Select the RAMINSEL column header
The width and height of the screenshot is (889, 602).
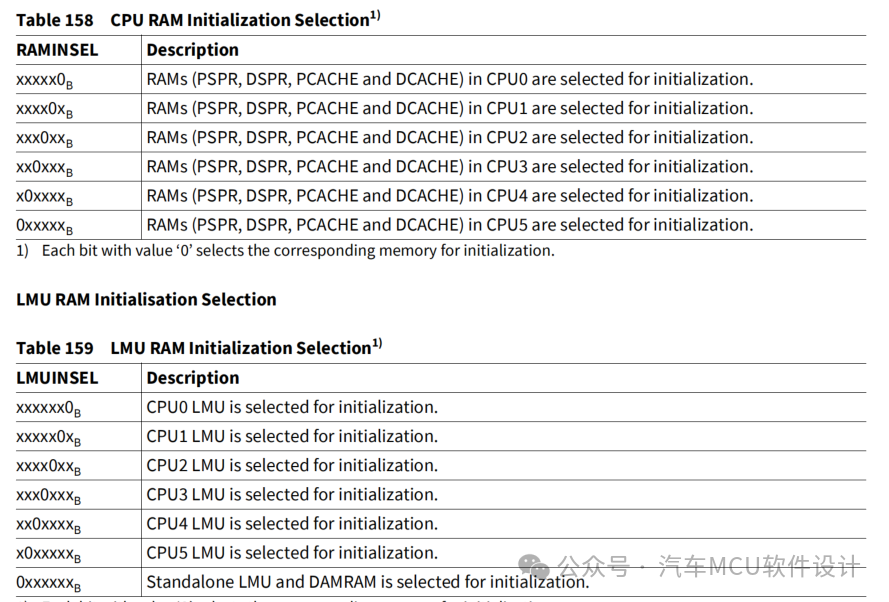57,50
